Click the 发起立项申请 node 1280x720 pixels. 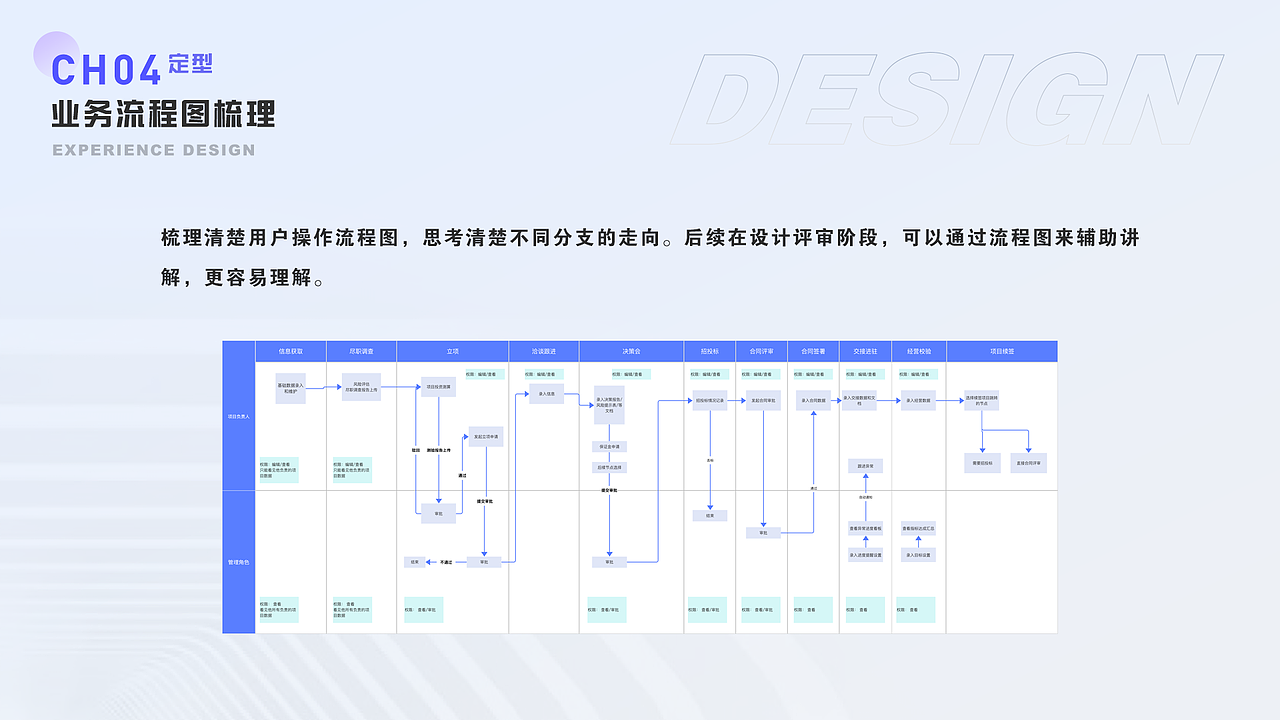(x=485, y=436)
